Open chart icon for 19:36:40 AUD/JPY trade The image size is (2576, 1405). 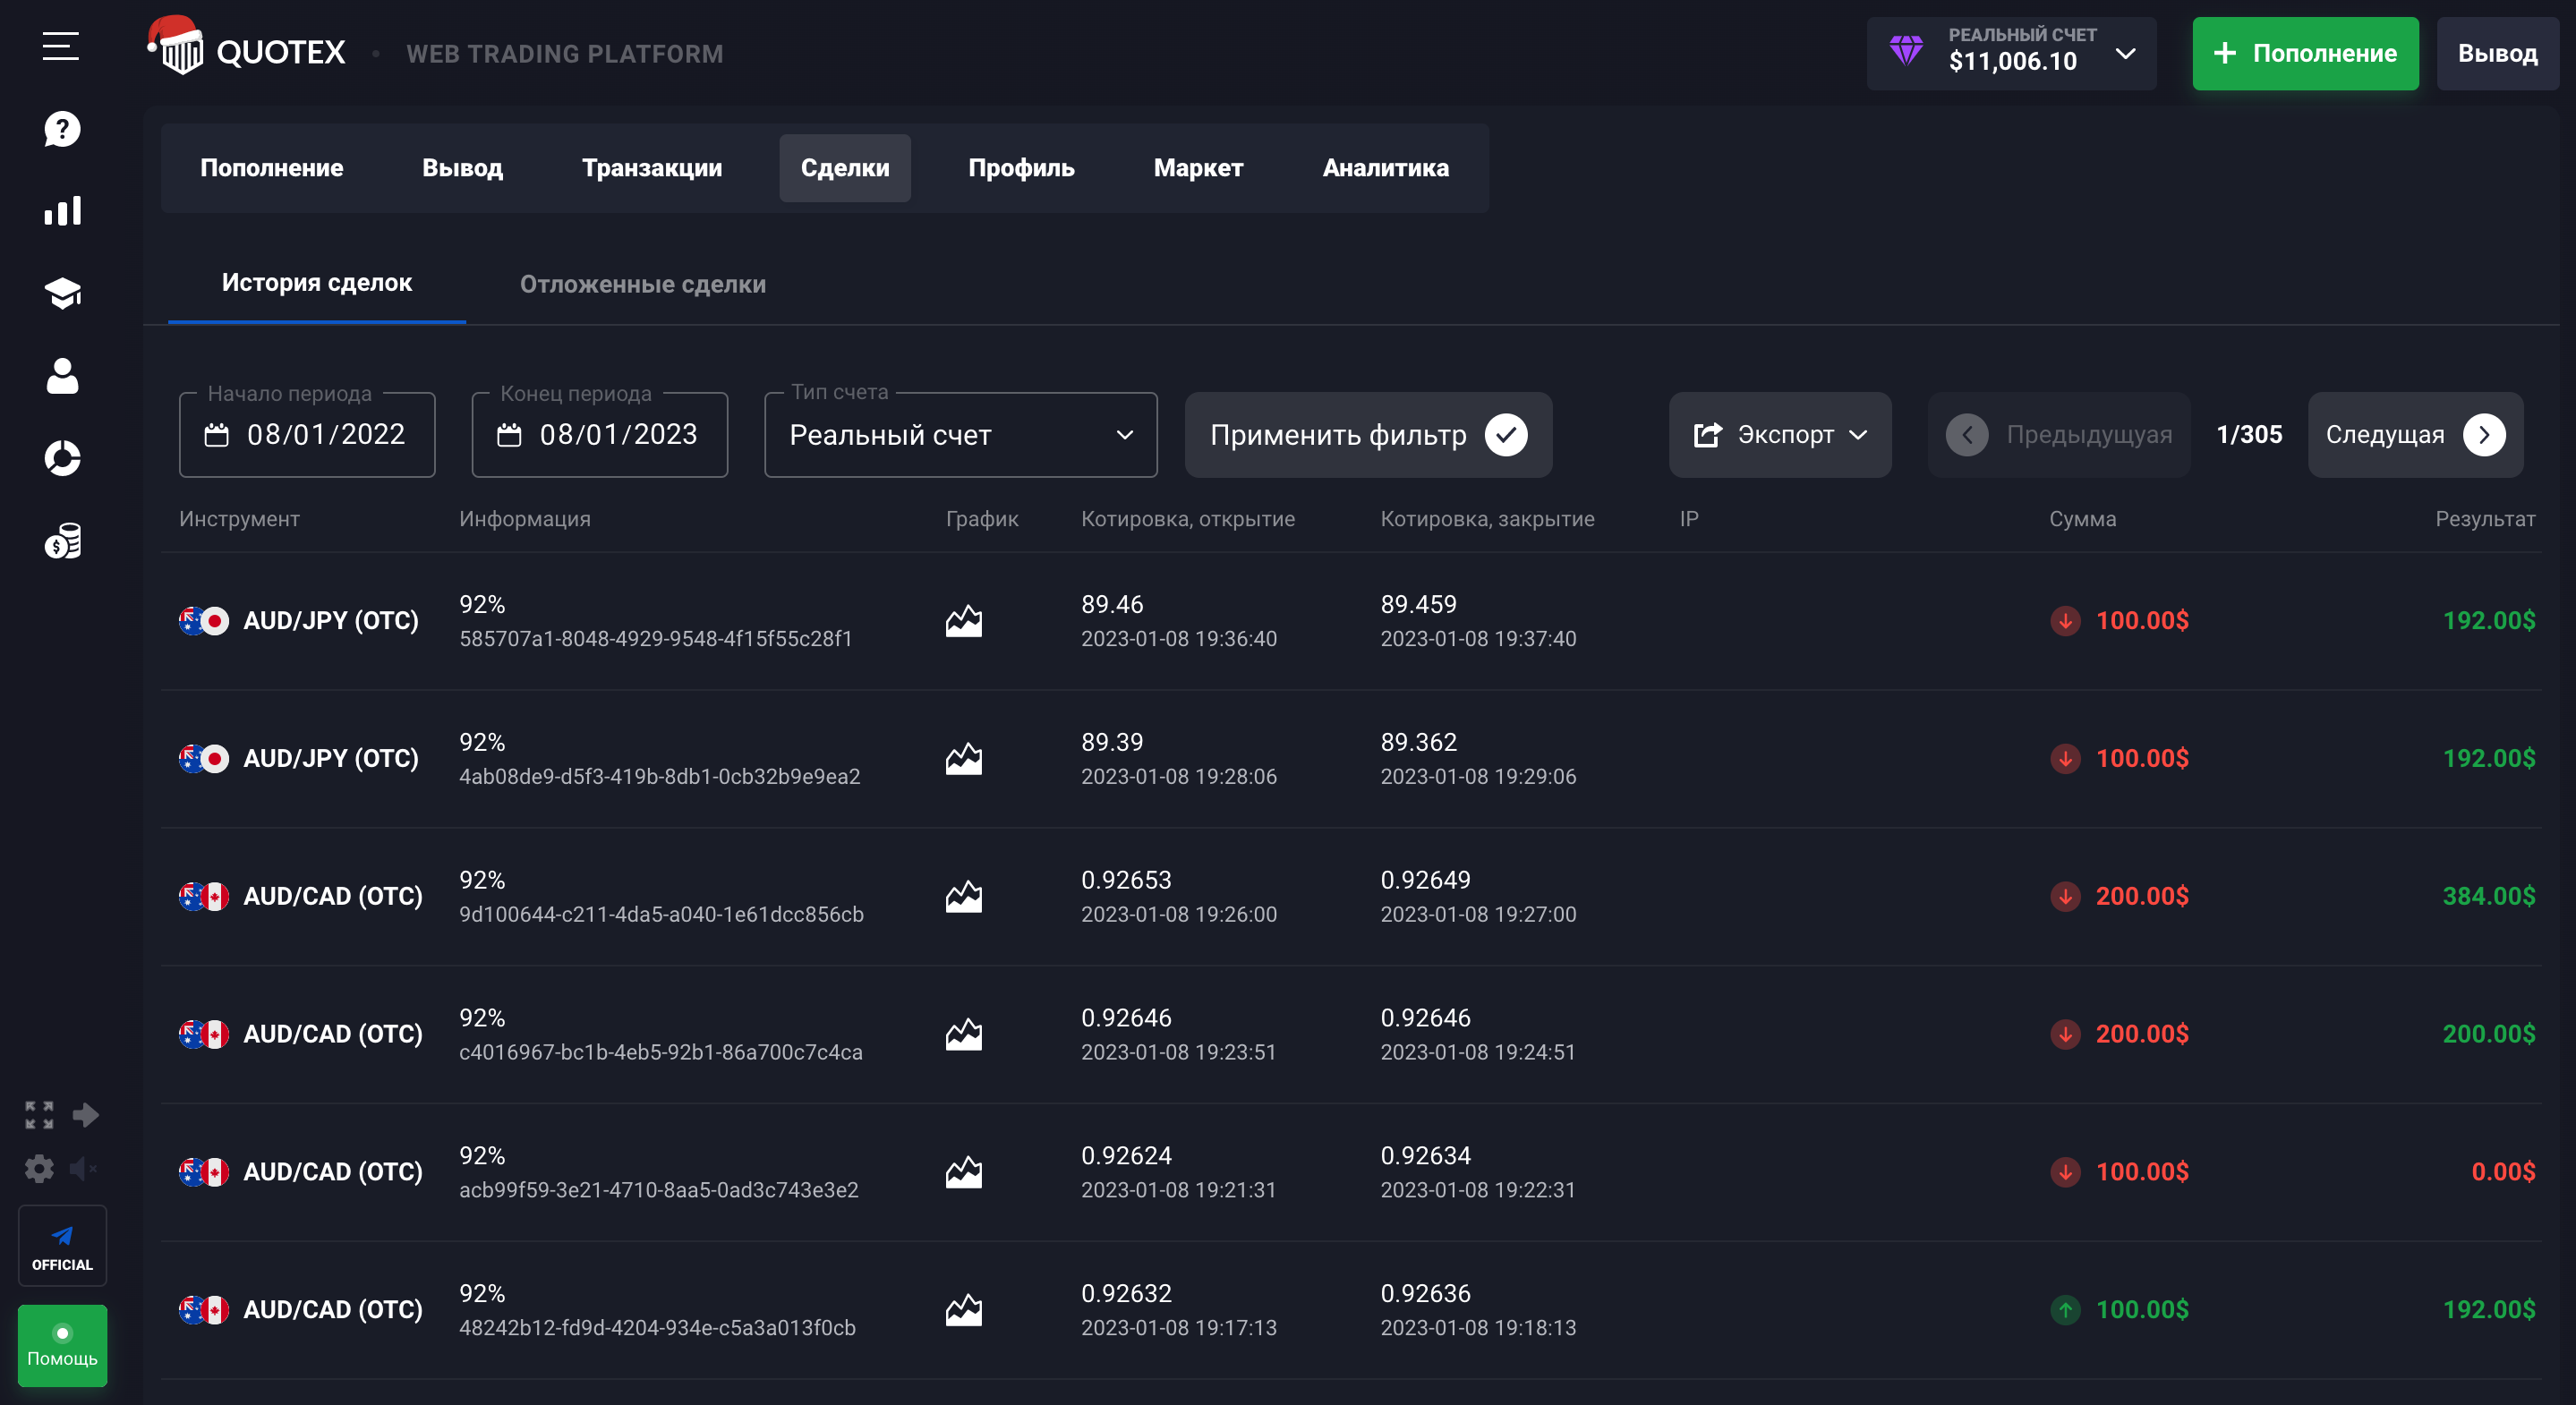click(963, 621)
